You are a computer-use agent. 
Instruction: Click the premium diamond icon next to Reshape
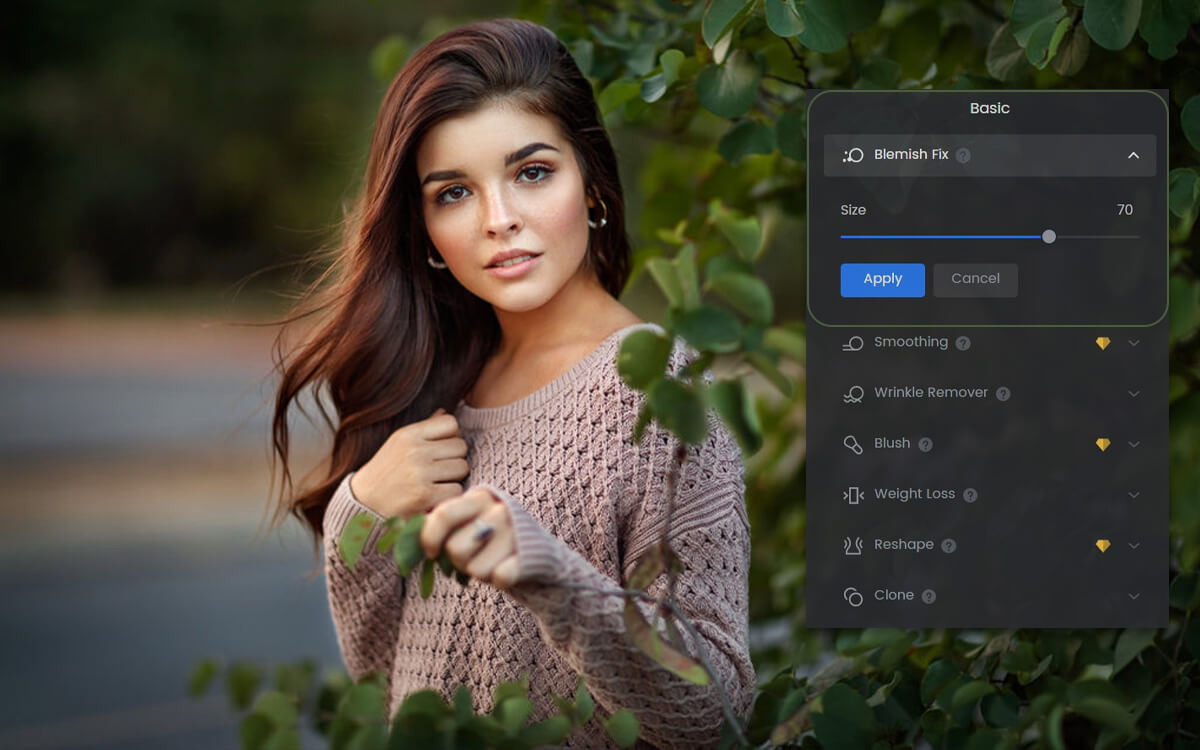(x=1104, y=544)
